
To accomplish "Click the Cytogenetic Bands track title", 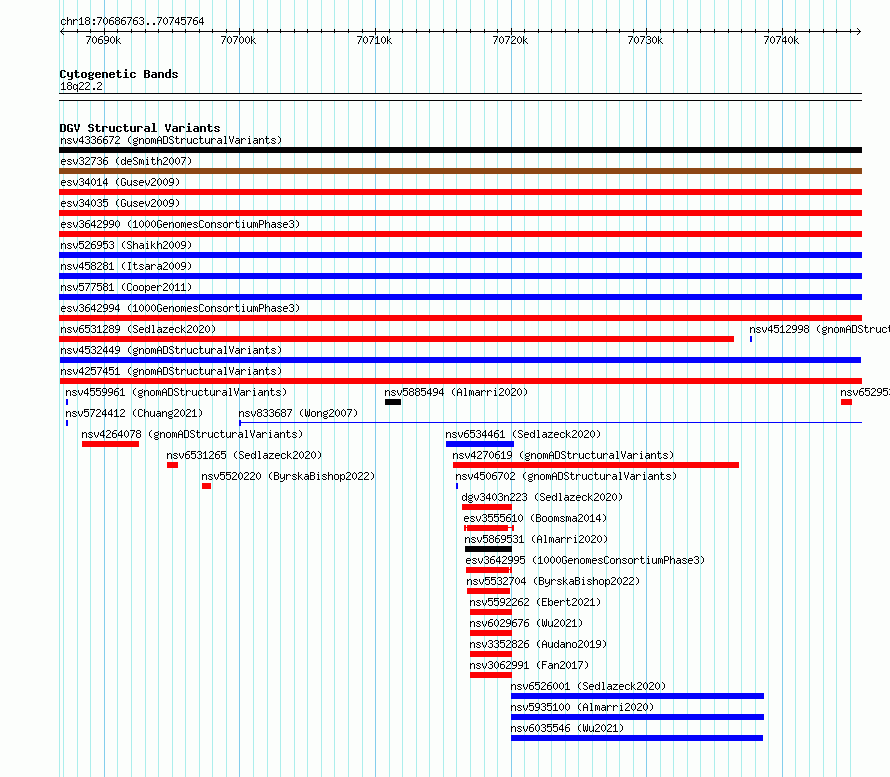I will click(x=119, y=74).
